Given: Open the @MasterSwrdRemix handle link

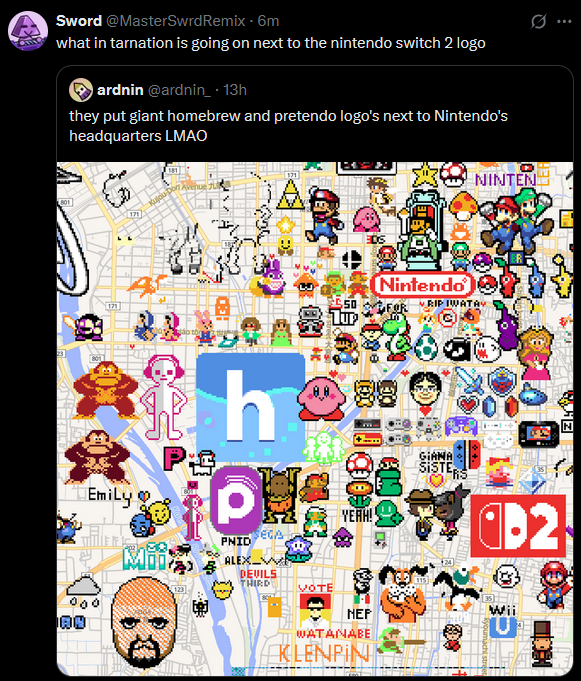Looking at the screenshot, I should tap(175, 21).
